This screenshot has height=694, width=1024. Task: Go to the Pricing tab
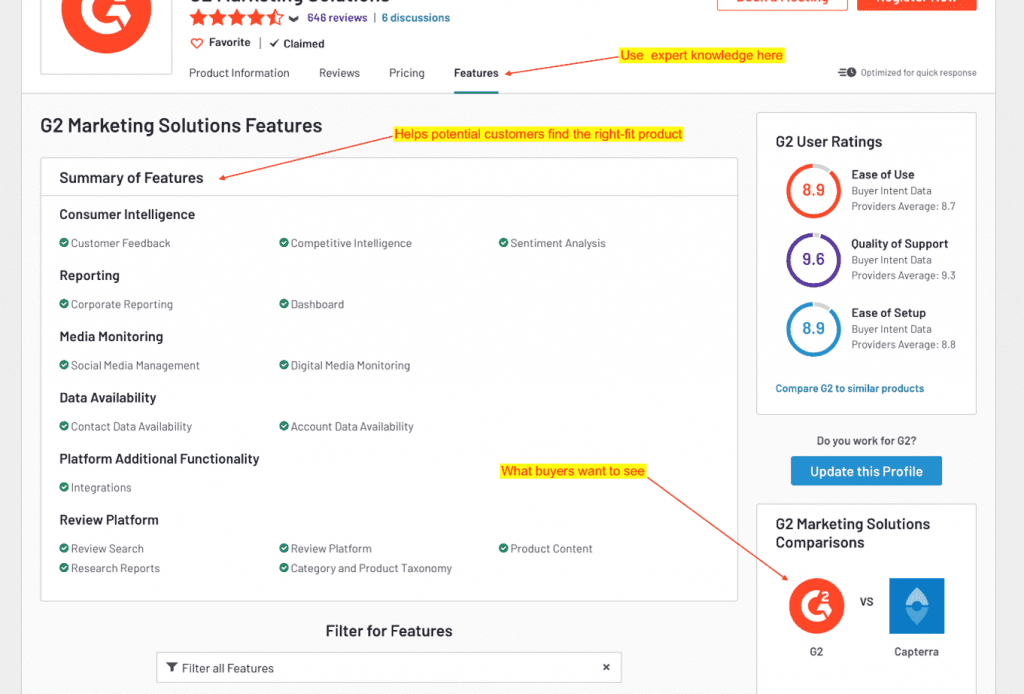pos(407,73)
